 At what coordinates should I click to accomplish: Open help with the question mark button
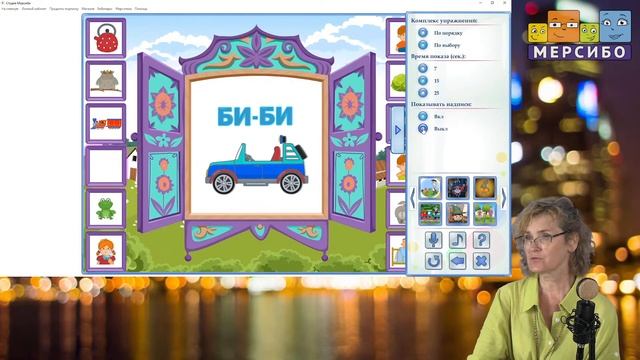481,240
